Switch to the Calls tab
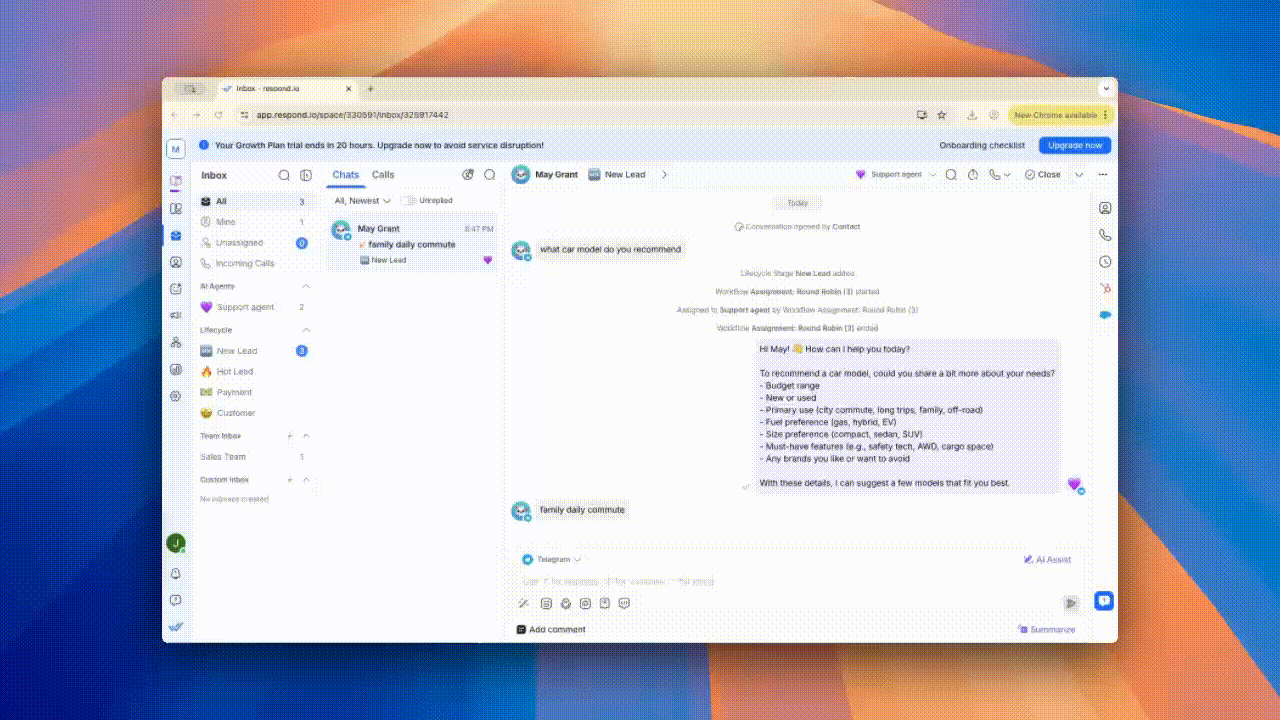The image size is (1280, 720). point(385,174)
